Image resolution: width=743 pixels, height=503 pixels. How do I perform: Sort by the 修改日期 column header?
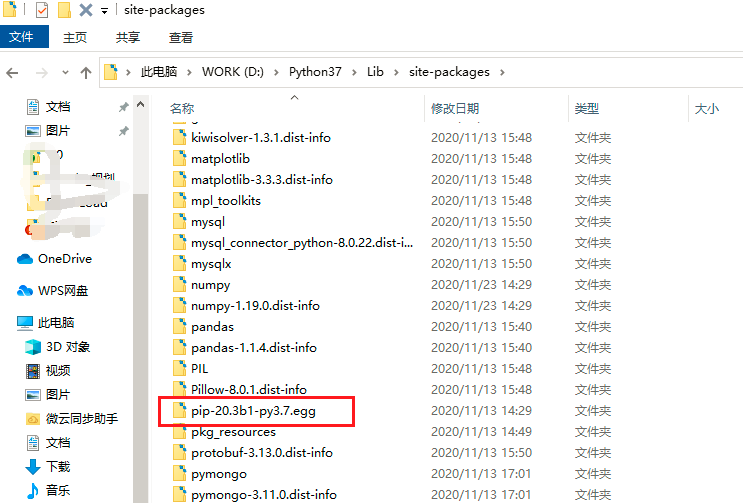click(x=454, y=108)
